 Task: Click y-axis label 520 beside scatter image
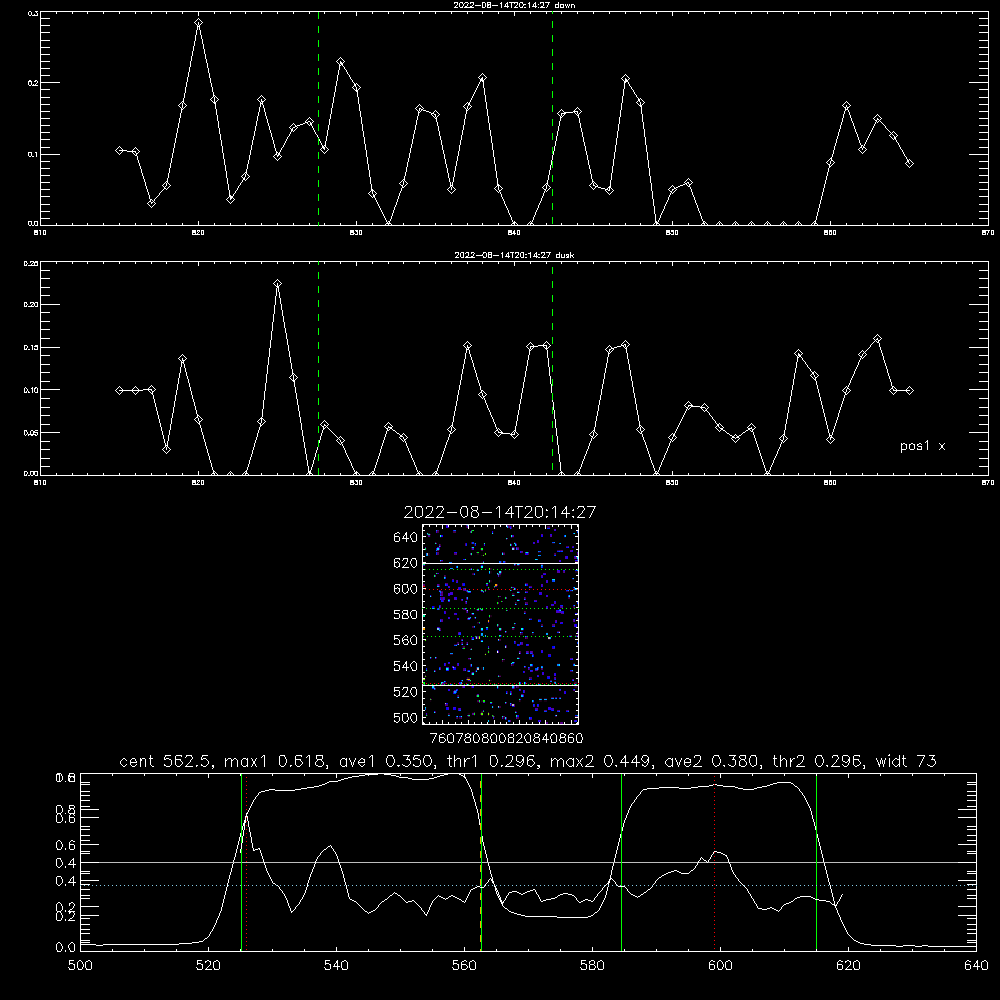[x=406, y=692]
